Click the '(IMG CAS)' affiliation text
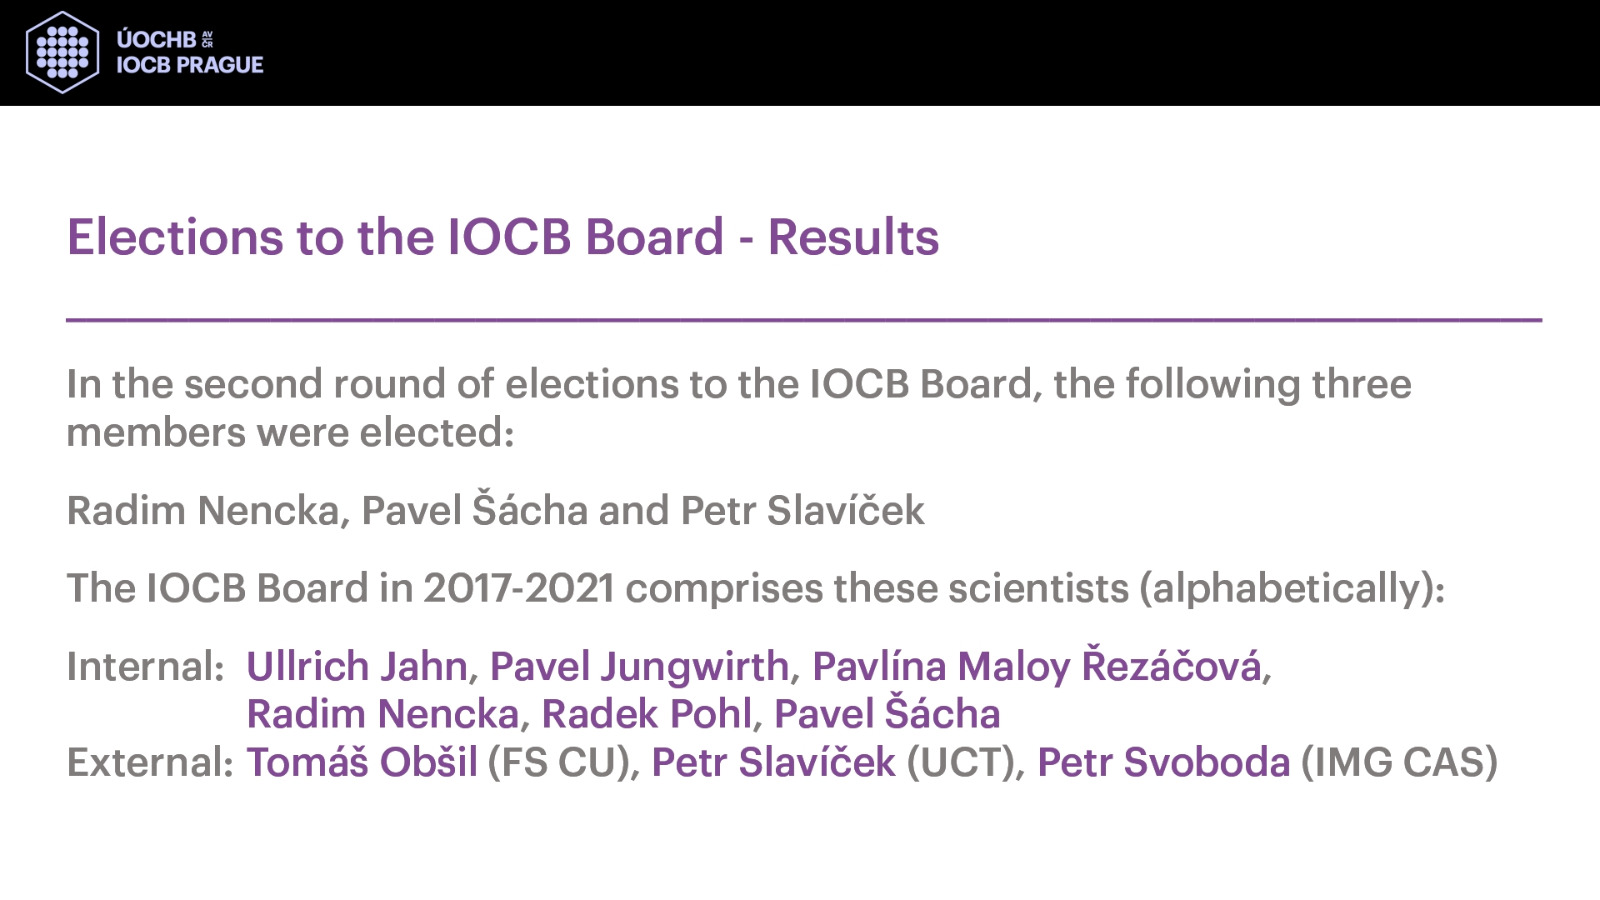1600x900 pixels. pyautogui.click(x=1399, y=762)
